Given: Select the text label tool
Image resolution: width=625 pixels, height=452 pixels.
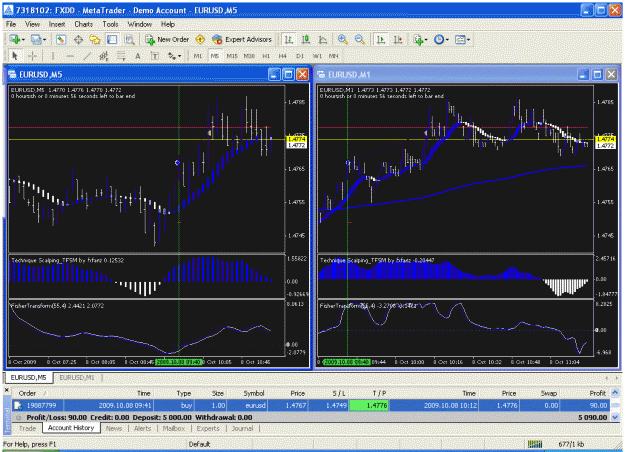Looking at the screenshot, I should [x=155, y=56].
